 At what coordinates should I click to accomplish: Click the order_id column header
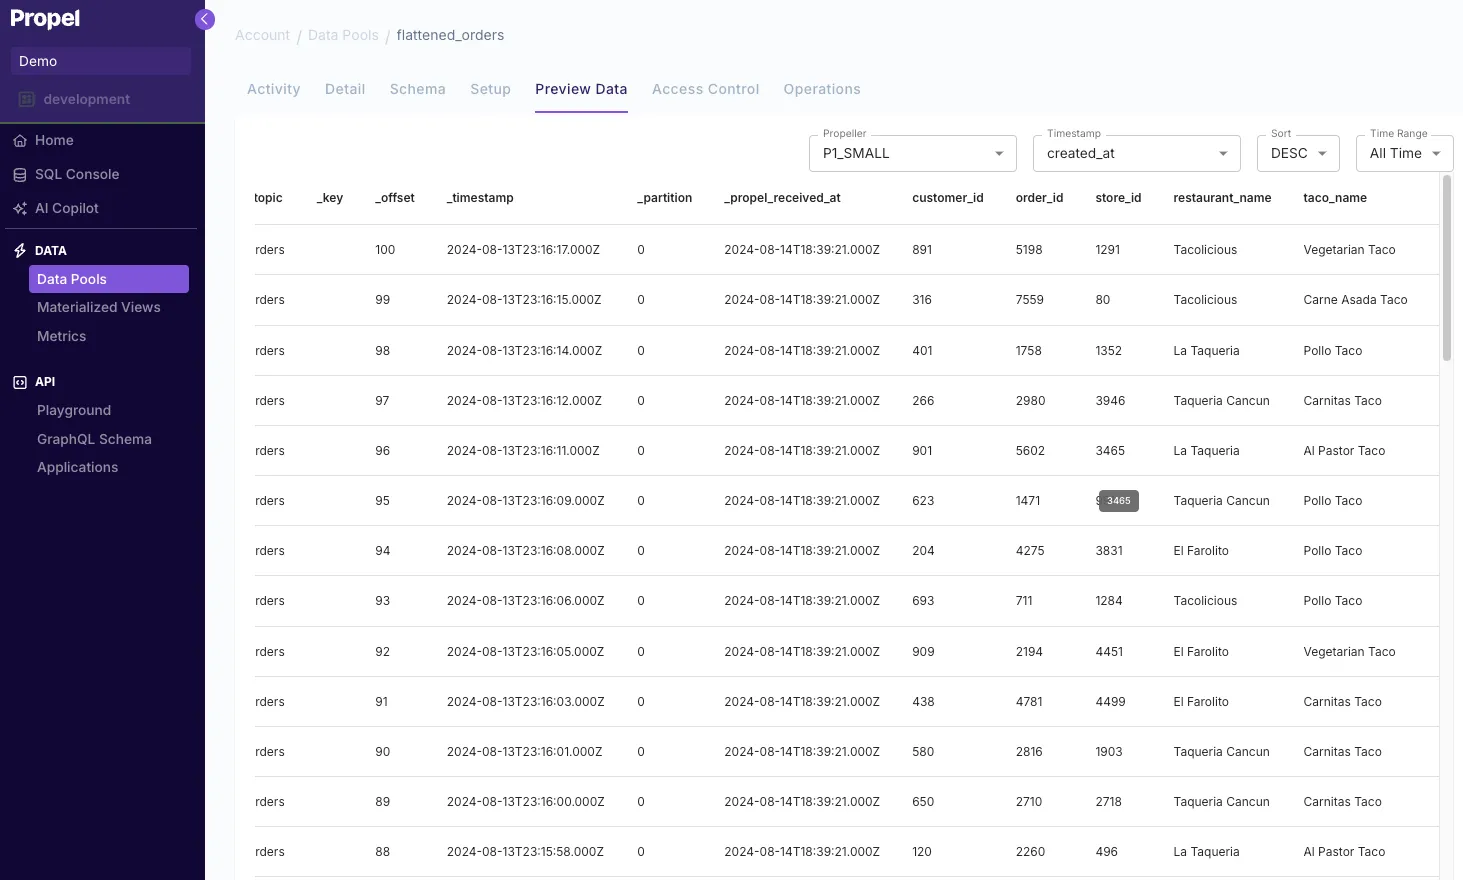tap(1039, 198)
